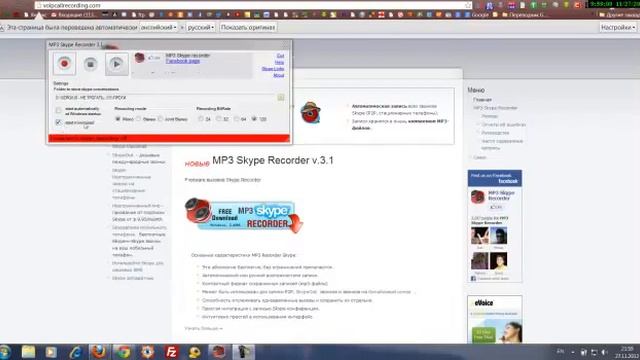640x360 pixels.
Task: Choose the 64 bitrate option
Action: (x=236, y=119)
